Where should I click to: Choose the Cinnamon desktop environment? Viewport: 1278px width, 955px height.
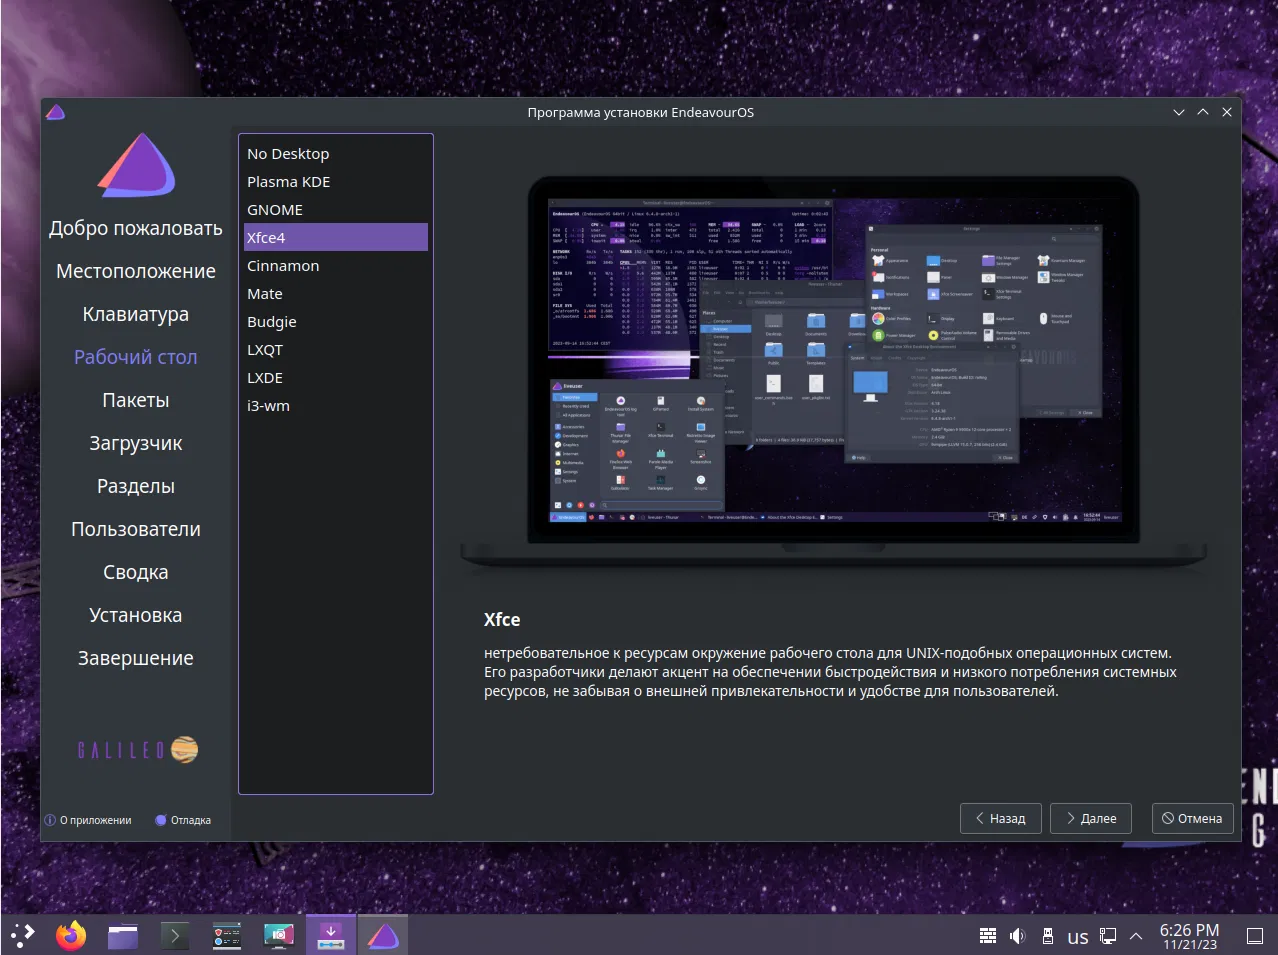tap(283, 266)
